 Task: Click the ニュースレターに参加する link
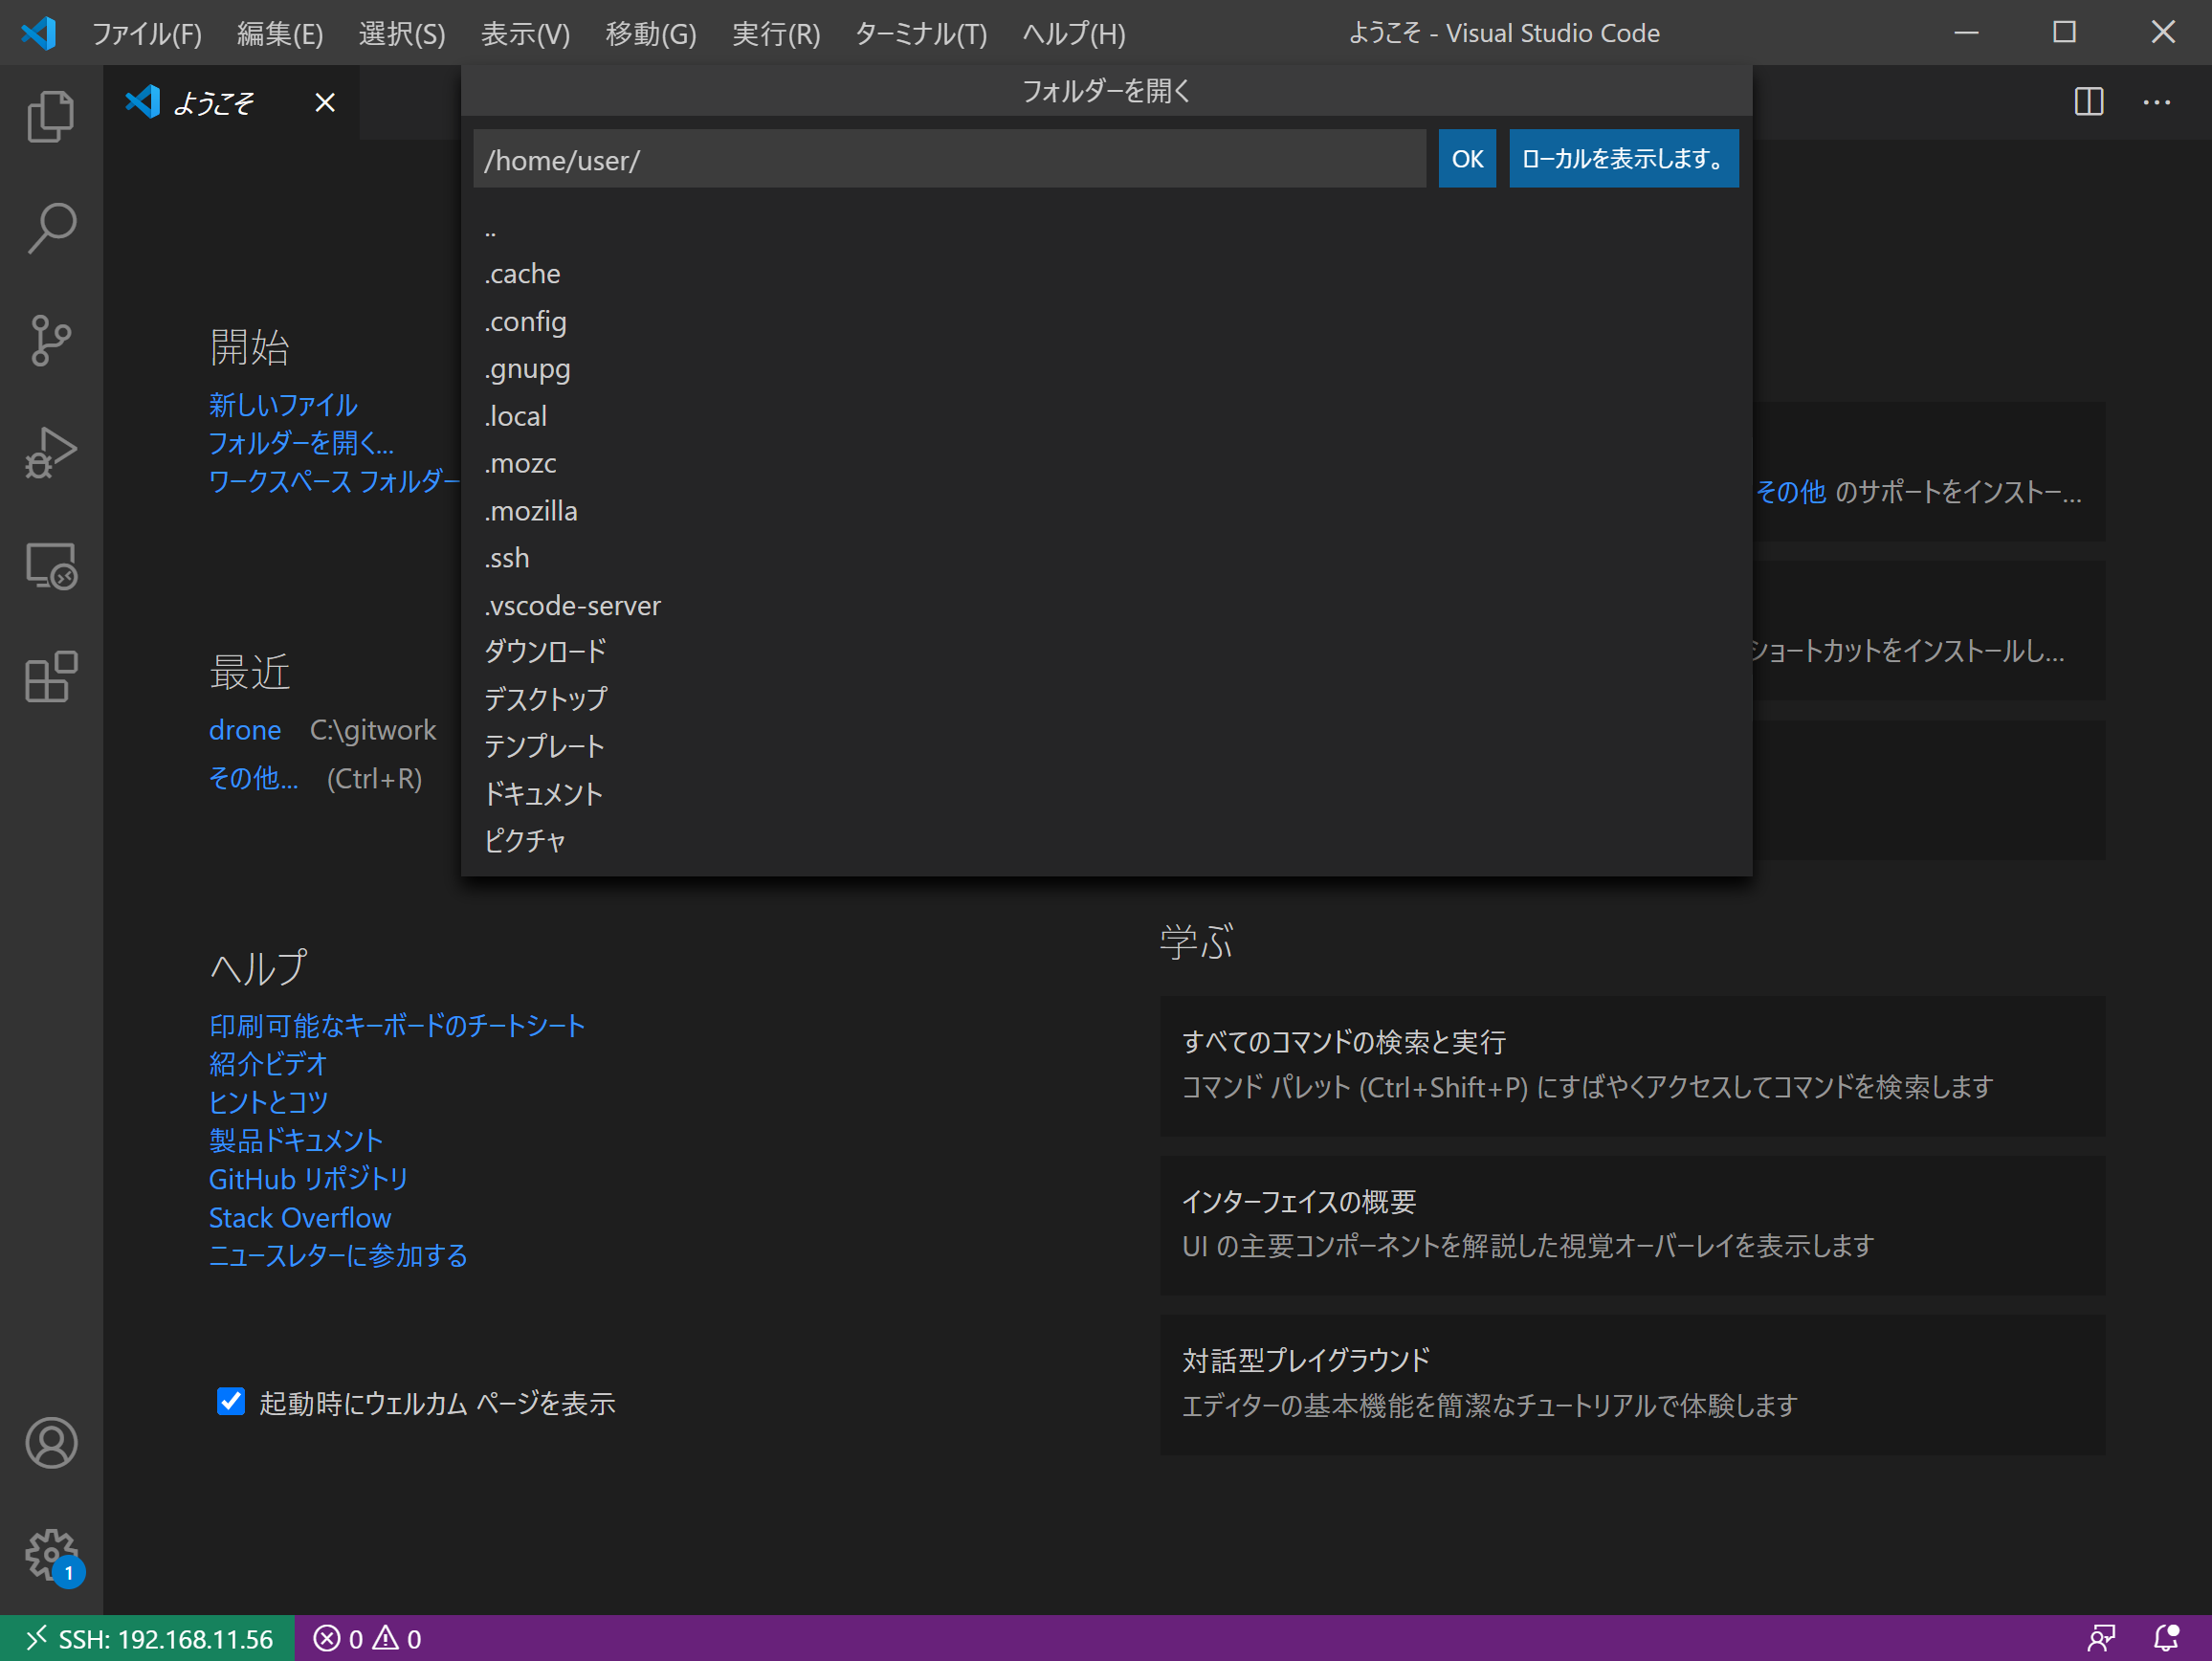tap(338, 1256)
